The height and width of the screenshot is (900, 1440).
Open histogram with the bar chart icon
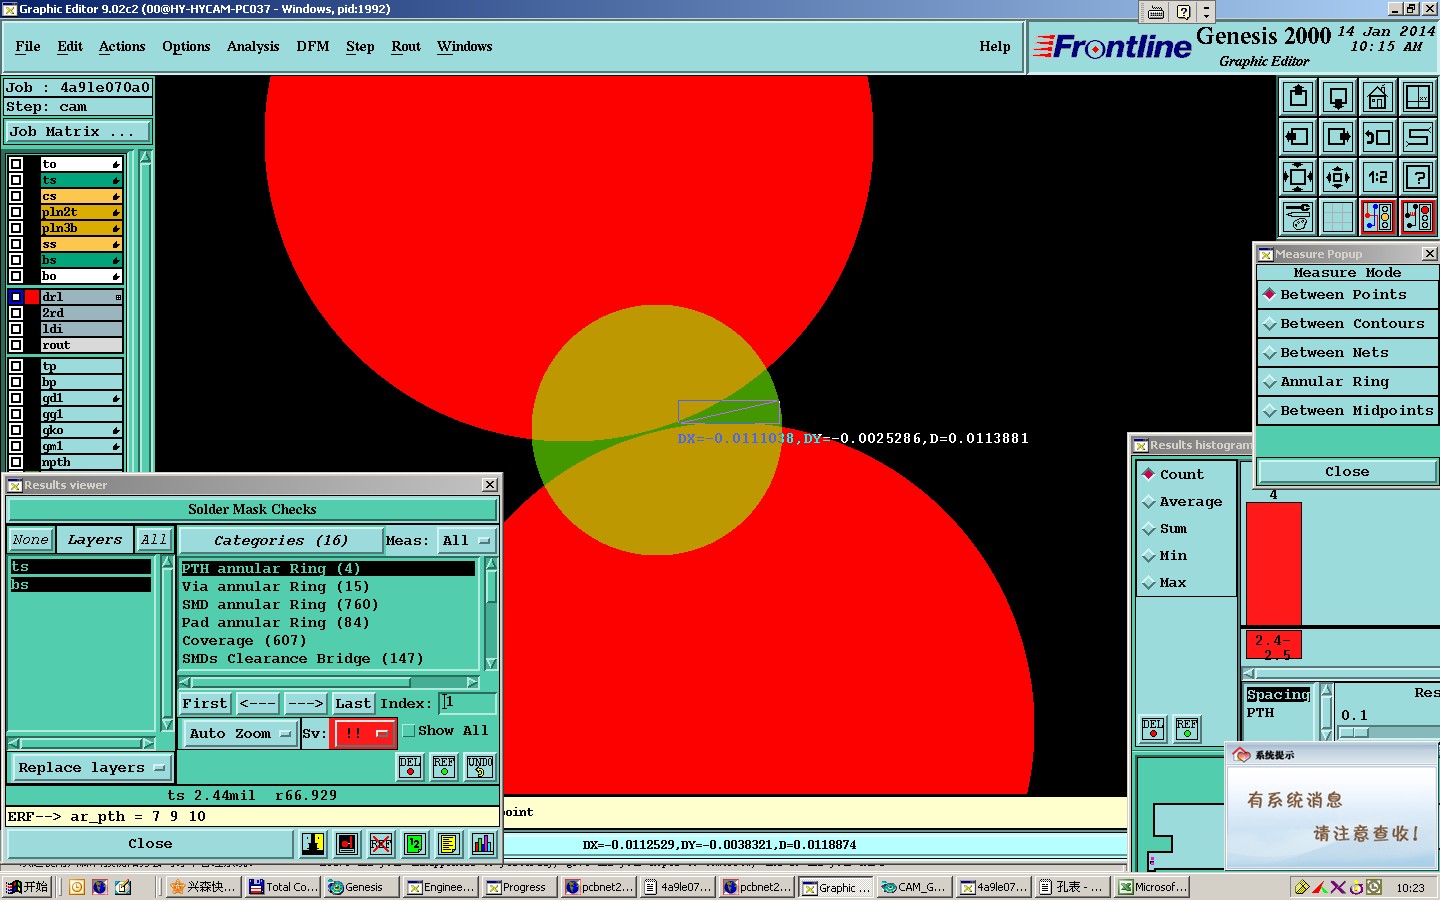coord(482,844)
